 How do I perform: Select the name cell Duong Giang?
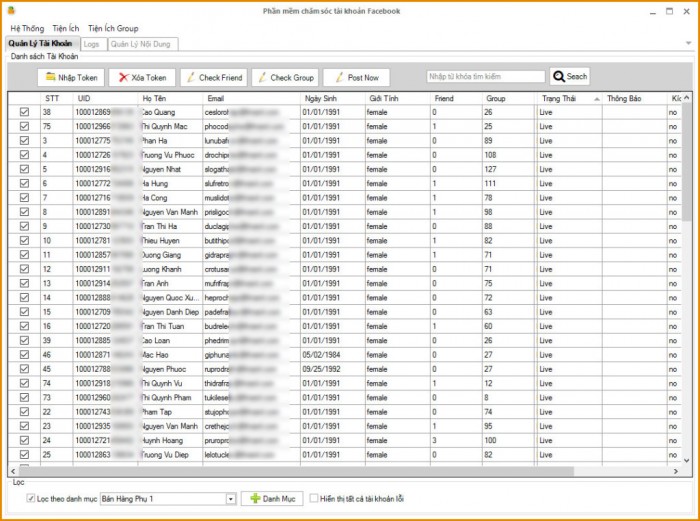[170, 255]
